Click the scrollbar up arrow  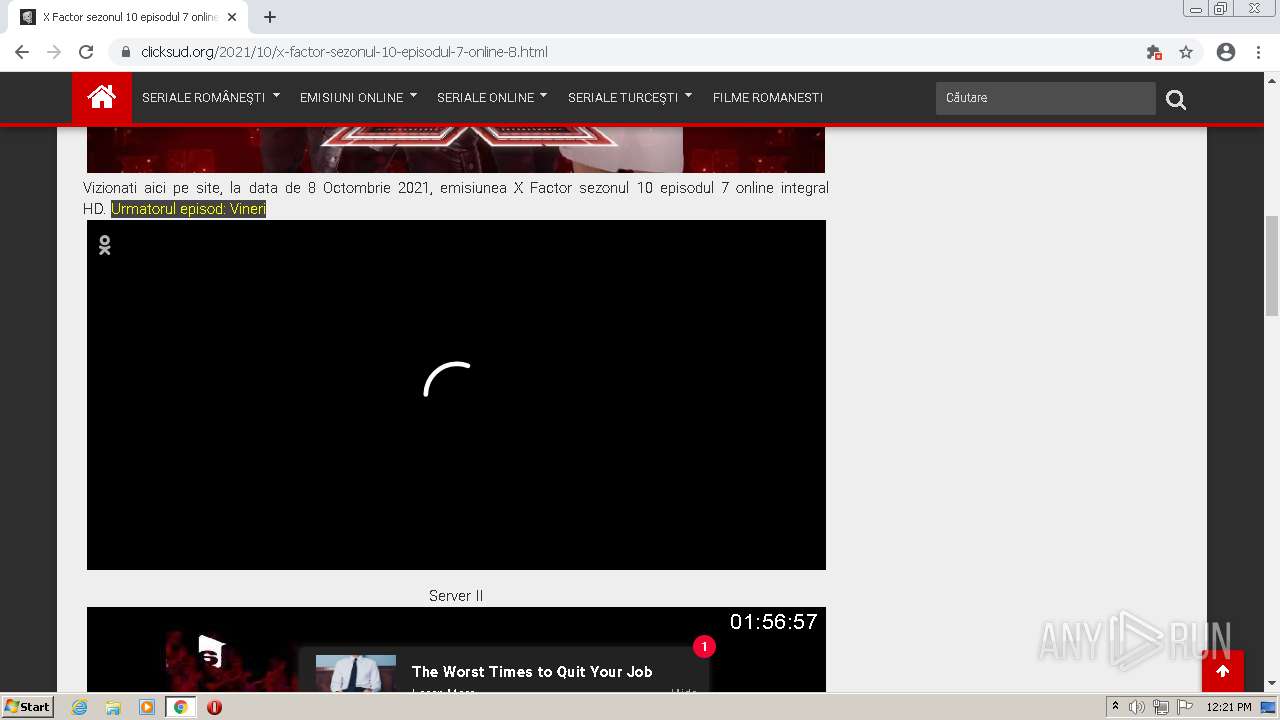tap(1272, 80)
